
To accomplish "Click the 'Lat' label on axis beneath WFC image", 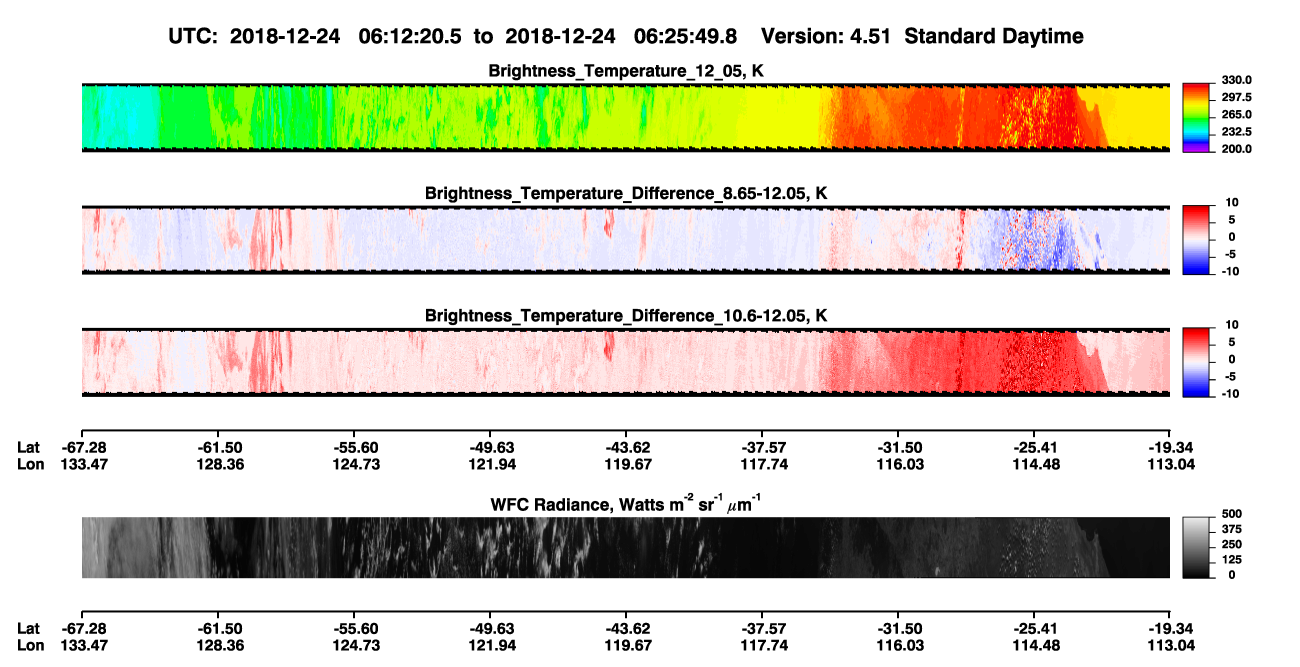I will click(x=29, y=628).
